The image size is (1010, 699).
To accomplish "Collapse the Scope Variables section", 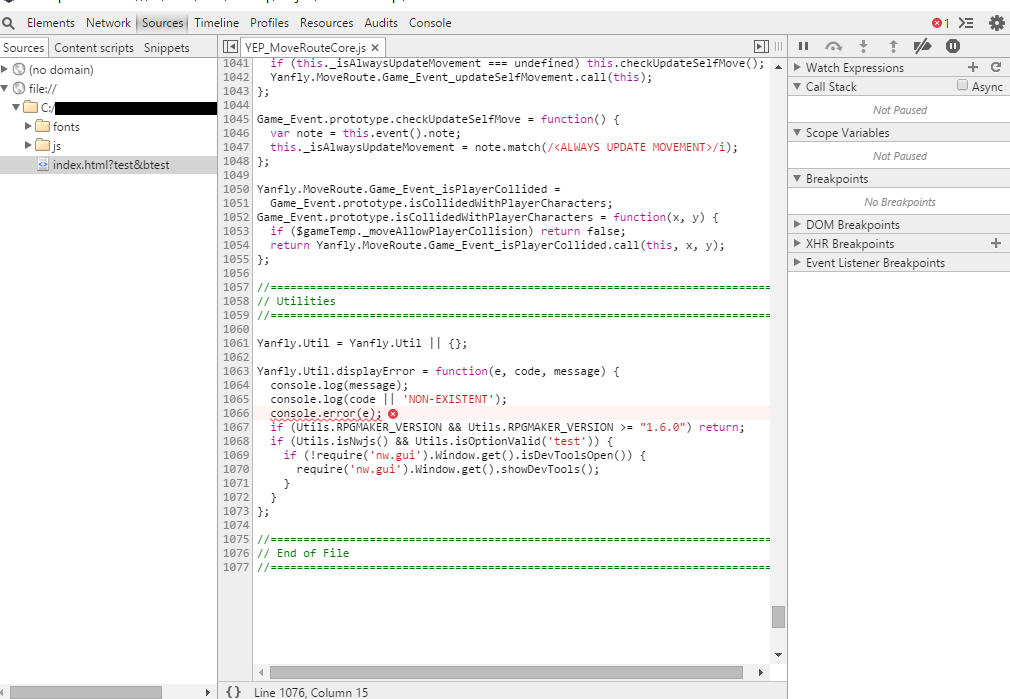I will pos(797,132).
